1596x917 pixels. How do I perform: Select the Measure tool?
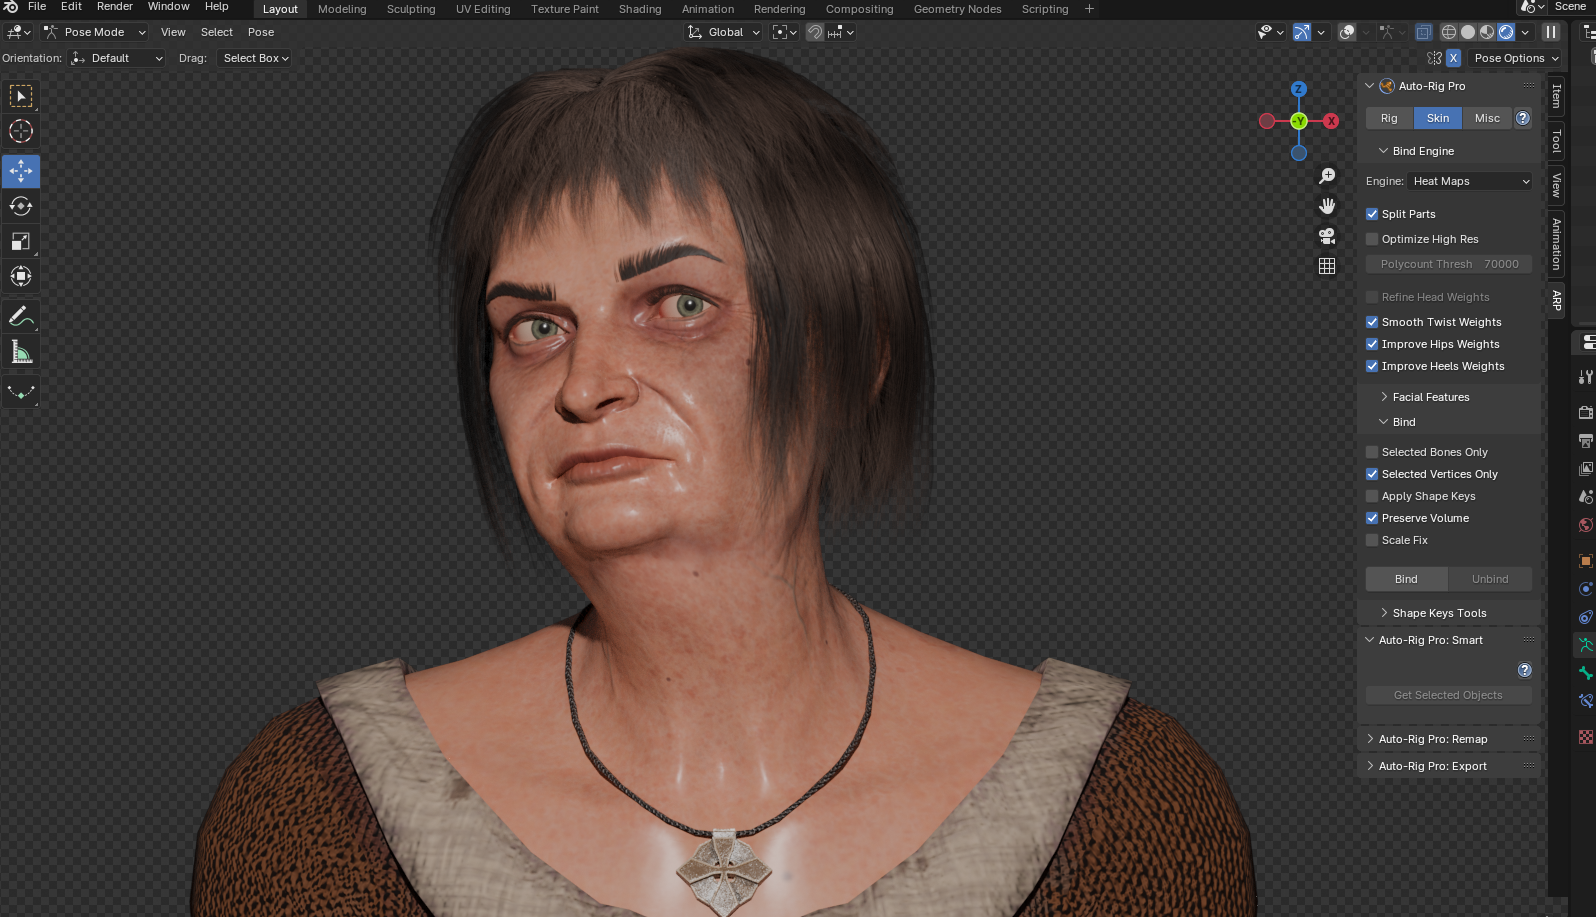pyautogui.click(x=21, y=351)
